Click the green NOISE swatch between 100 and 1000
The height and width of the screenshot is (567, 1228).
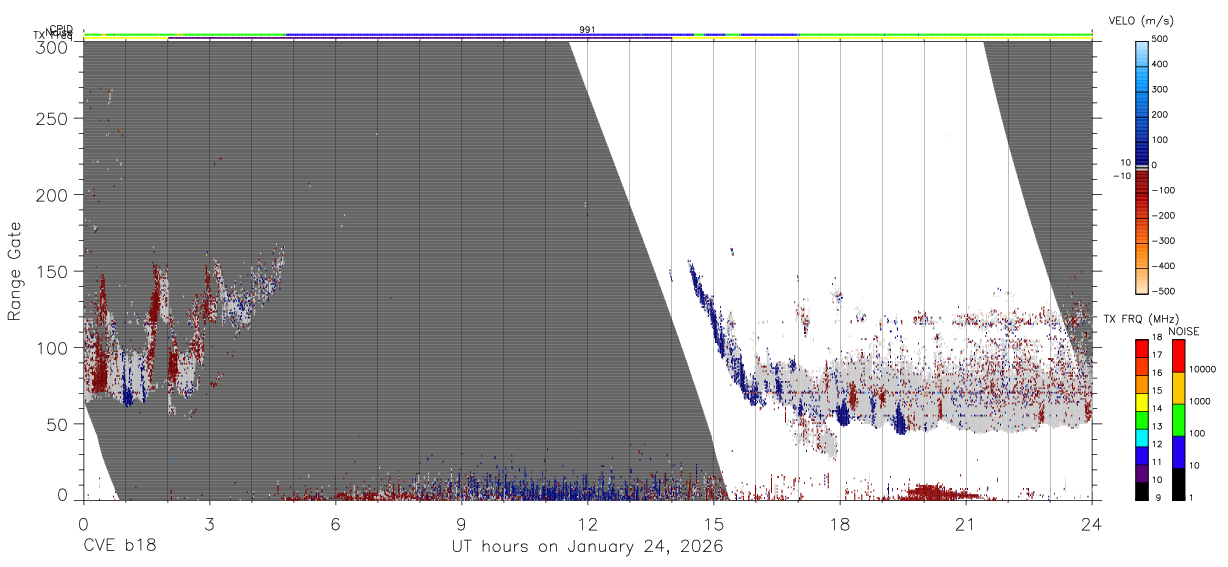[1178, 420]
